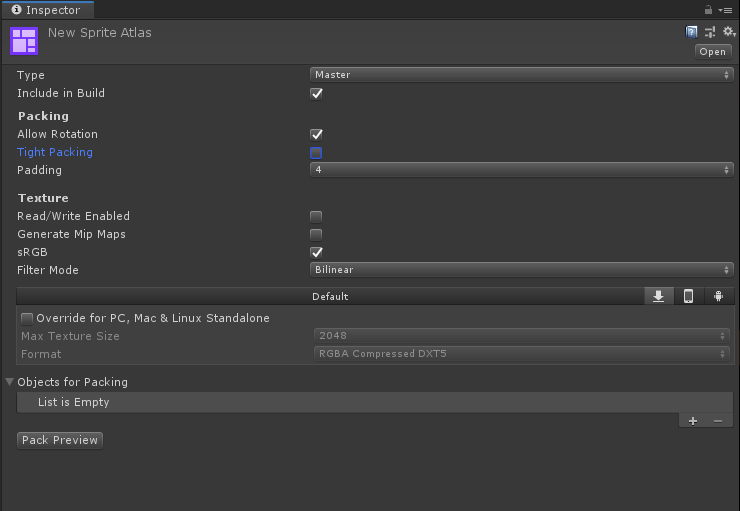This screenshot has width=740, height=511.
Task: Open the Format dropdown
Action: click(x=521, y=353)
